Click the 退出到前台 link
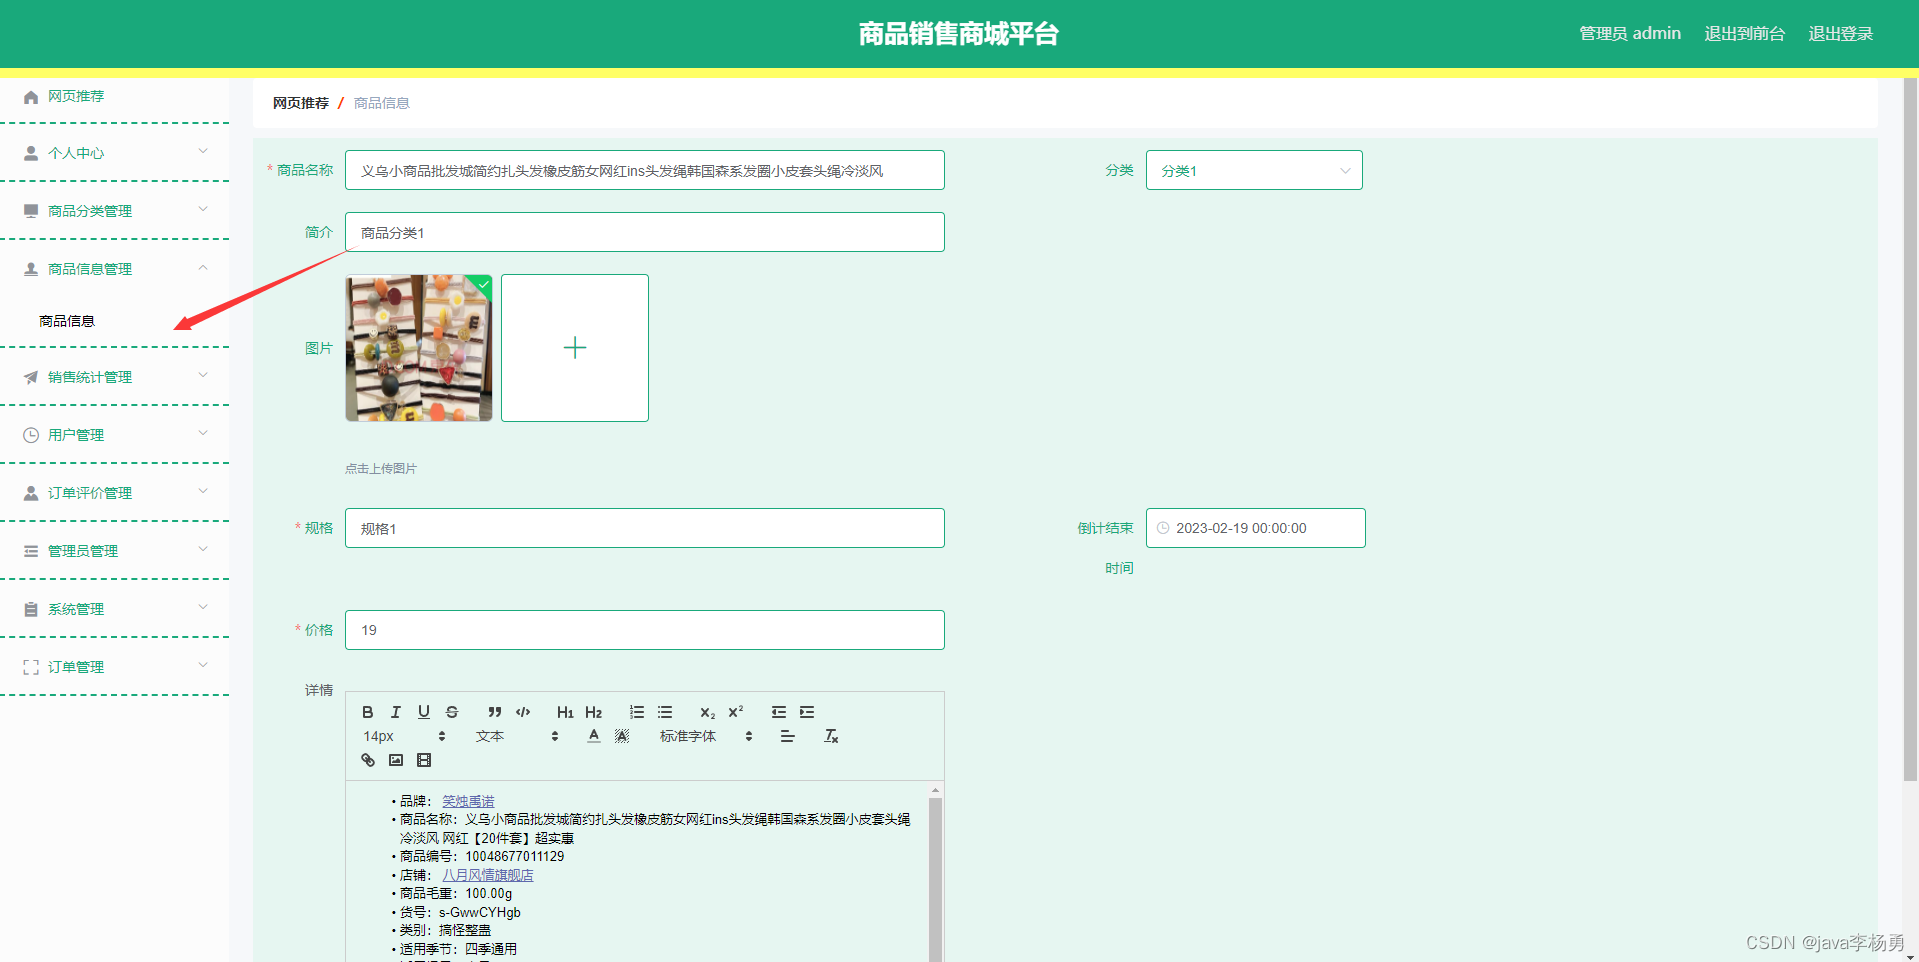 pos(1744,33)
